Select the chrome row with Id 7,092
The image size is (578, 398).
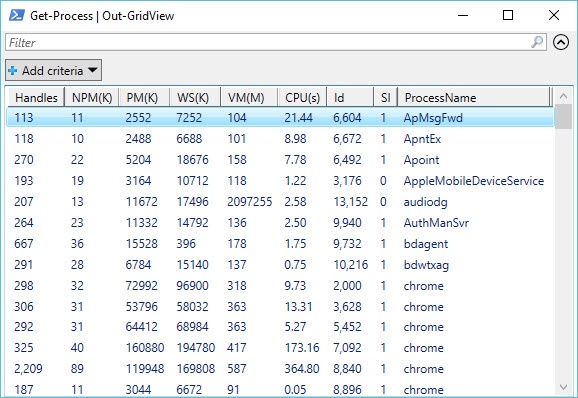[x=280, y=348]
